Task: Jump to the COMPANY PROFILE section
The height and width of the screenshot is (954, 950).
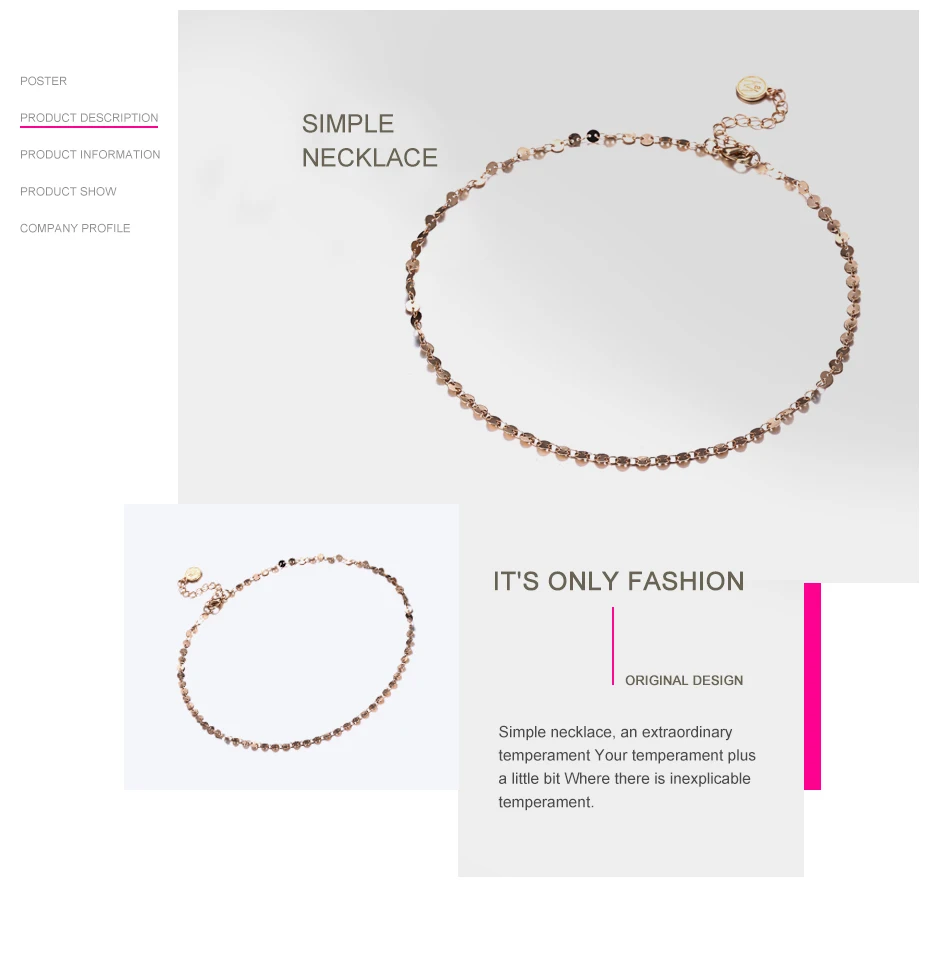Action: coord(75,228)
